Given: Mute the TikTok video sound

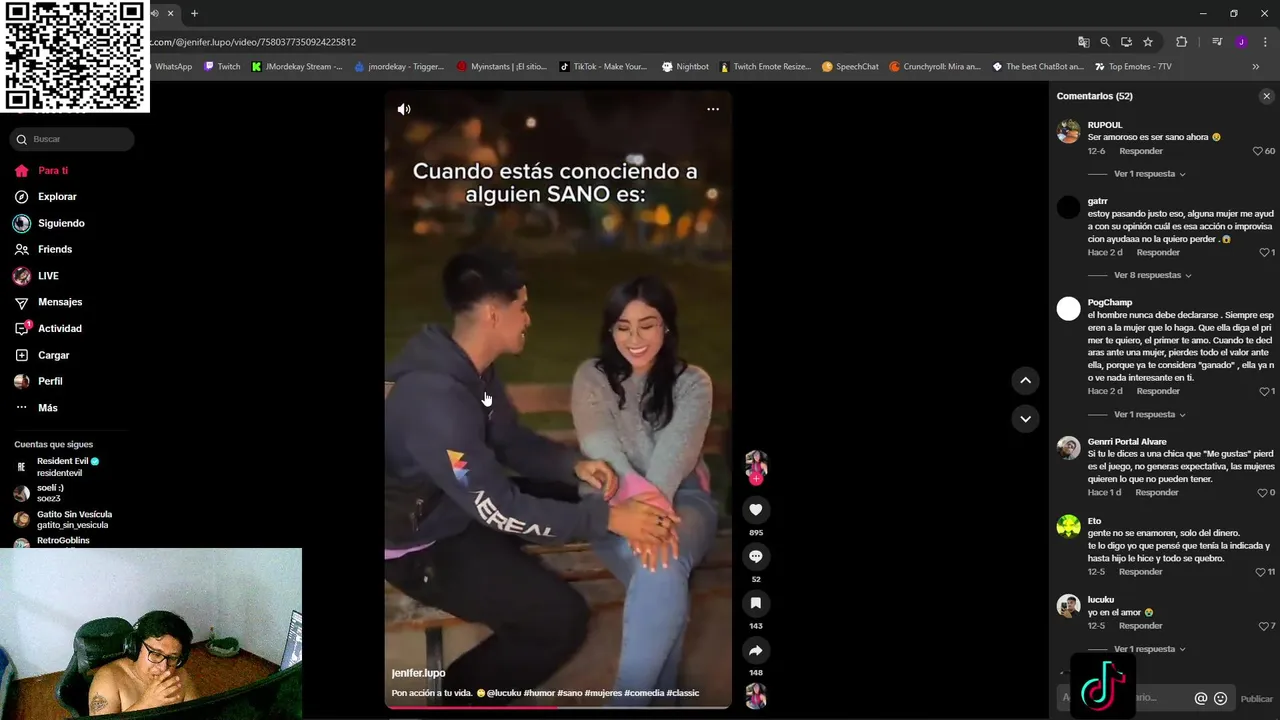Looking at the screenshot, I should click(404, 109).
